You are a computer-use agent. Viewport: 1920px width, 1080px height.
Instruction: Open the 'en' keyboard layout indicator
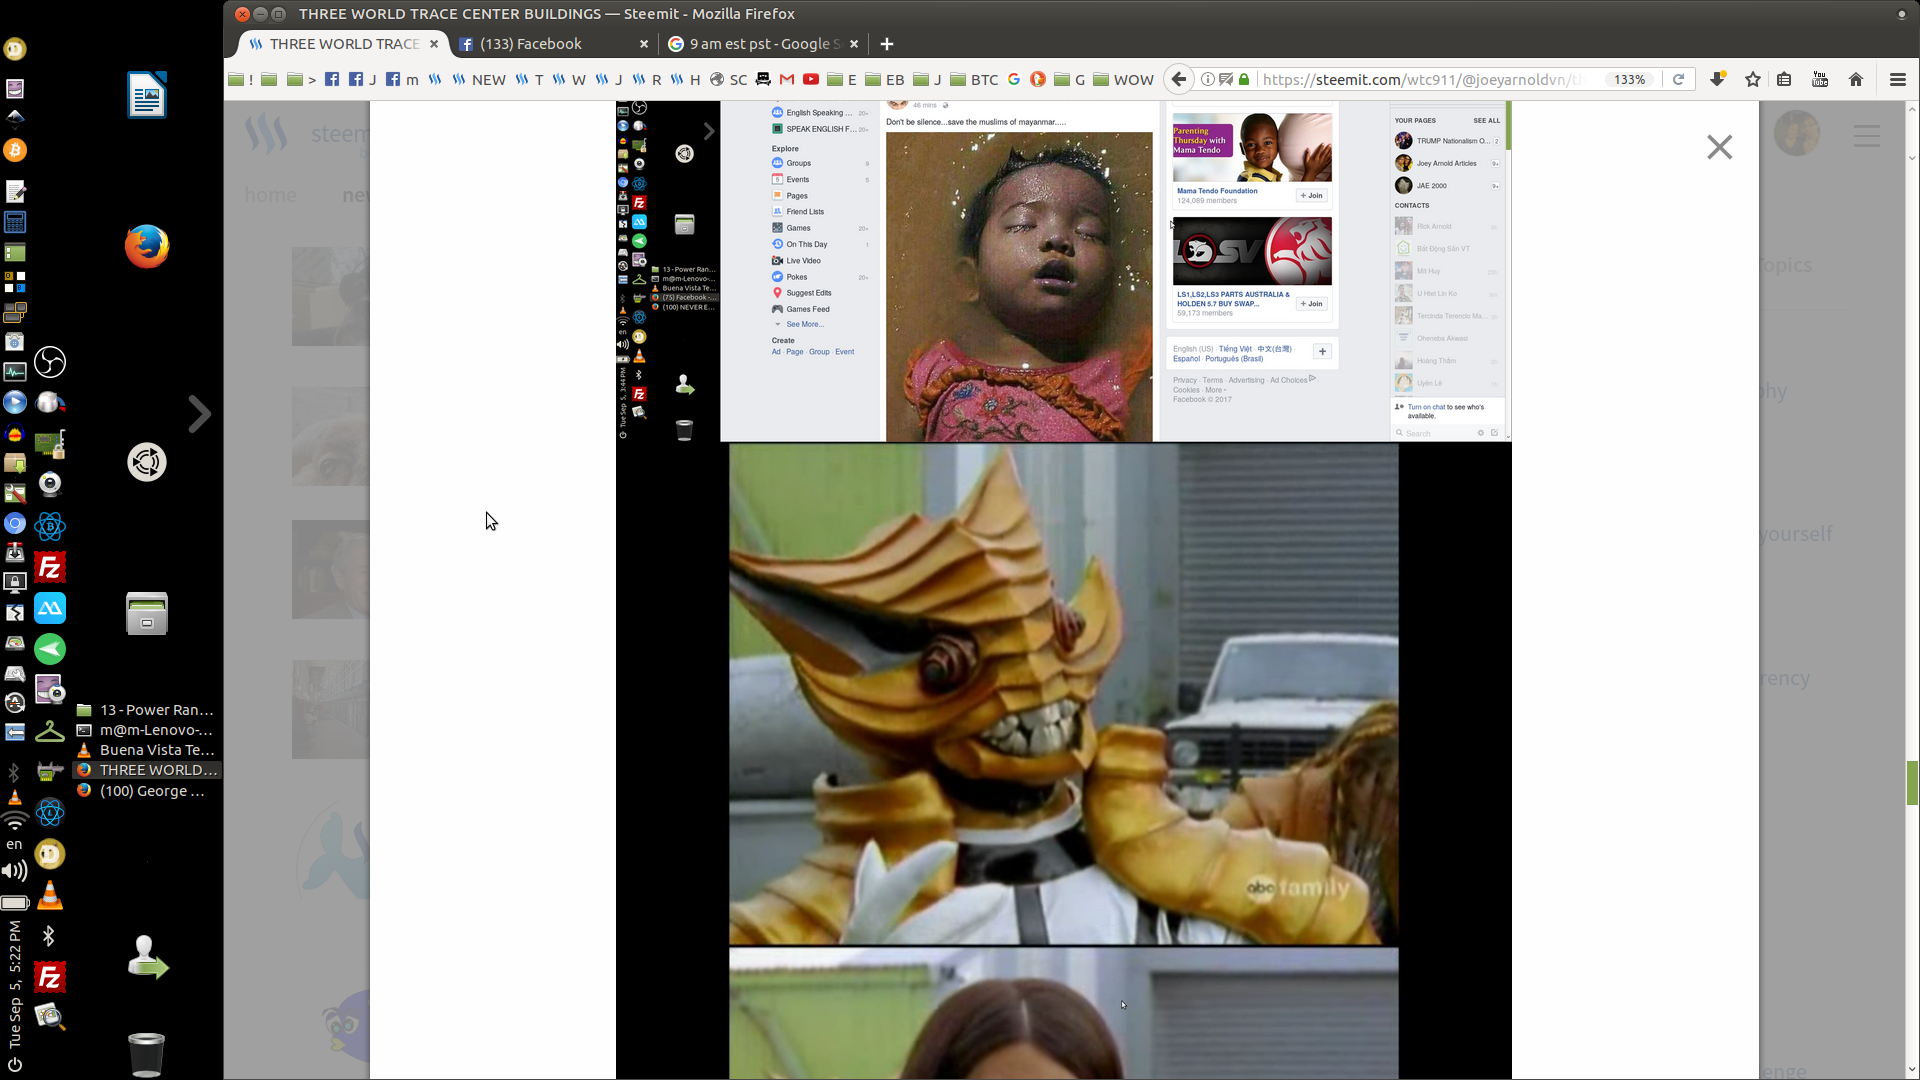pos(14,844)
